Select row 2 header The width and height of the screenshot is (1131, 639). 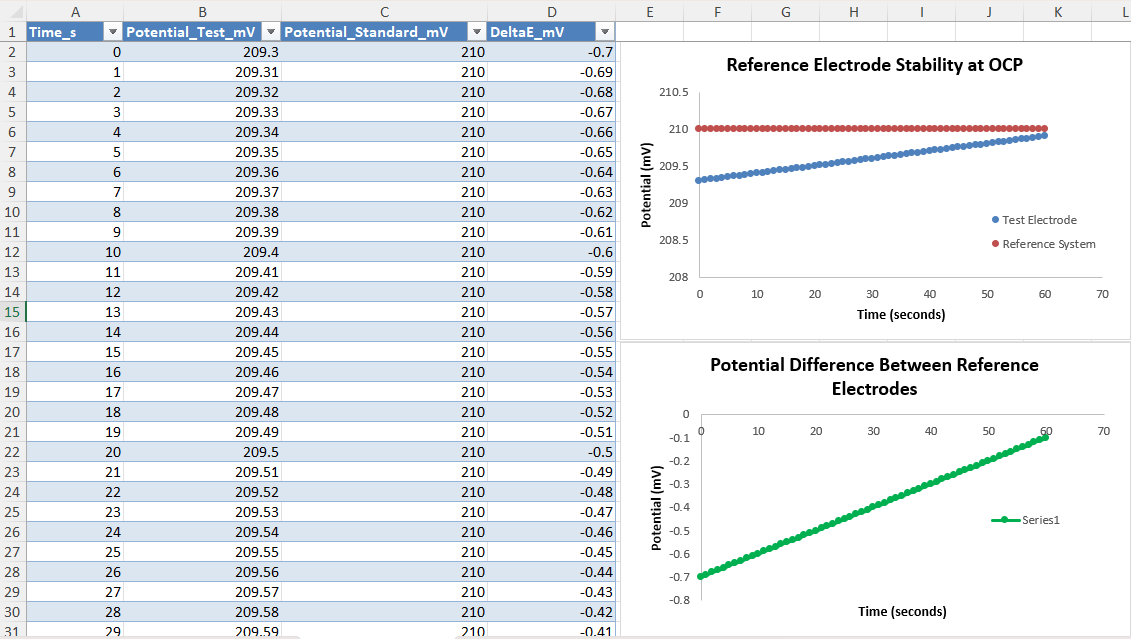12,52
